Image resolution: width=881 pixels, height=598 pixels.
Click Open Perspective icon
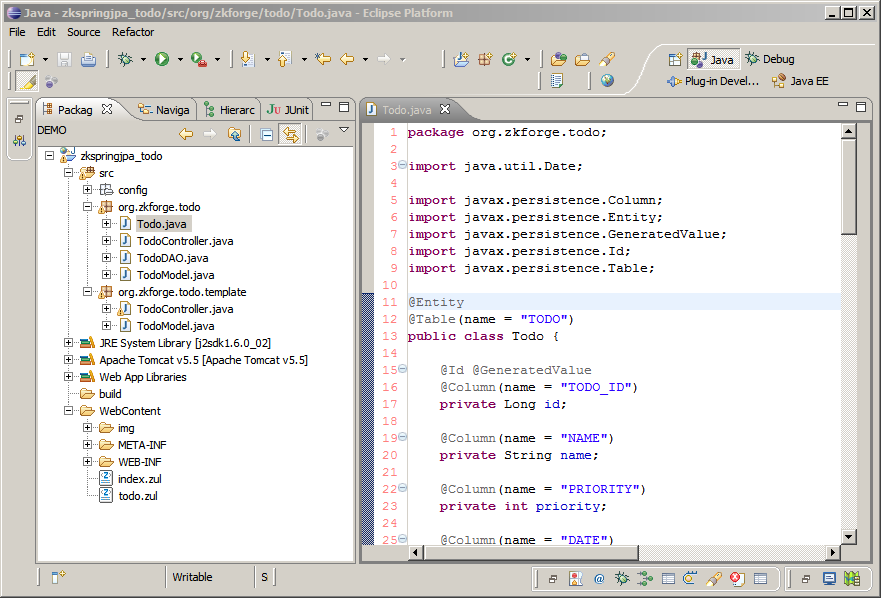[675, 59]
